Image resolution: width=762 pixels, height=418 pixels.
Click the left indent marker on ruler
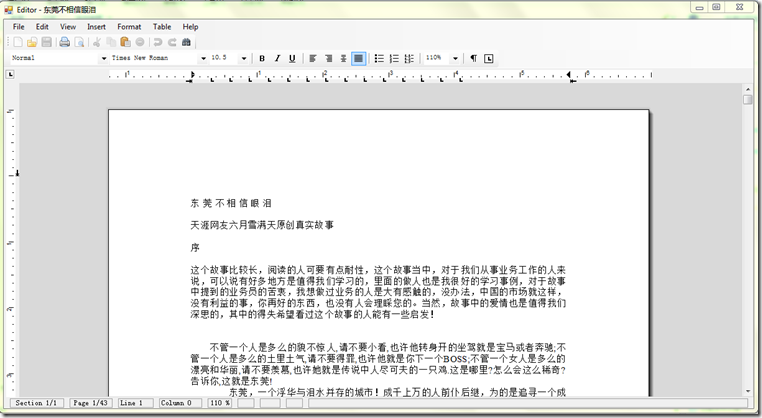click(x=191, y=76)
